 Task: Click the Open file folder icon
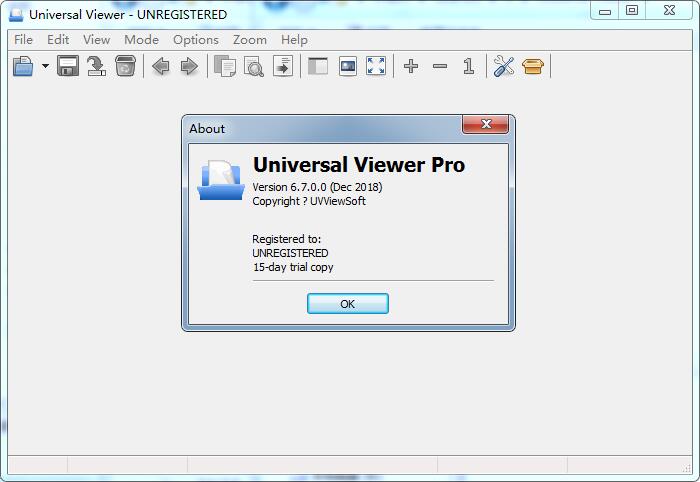(23, 66)
